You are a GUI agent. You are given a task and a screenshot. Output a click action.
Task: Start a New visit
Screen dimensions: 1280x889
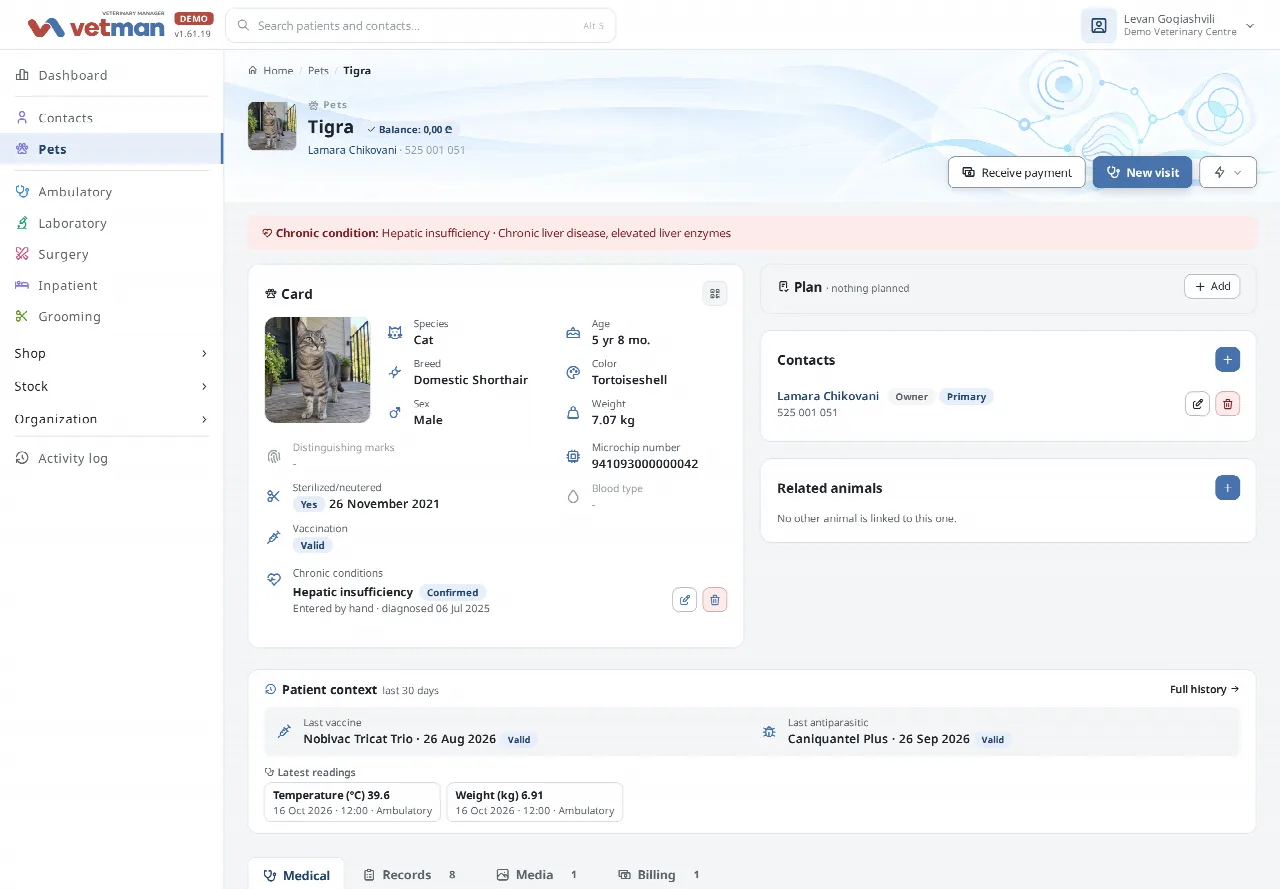[1142, 172]
